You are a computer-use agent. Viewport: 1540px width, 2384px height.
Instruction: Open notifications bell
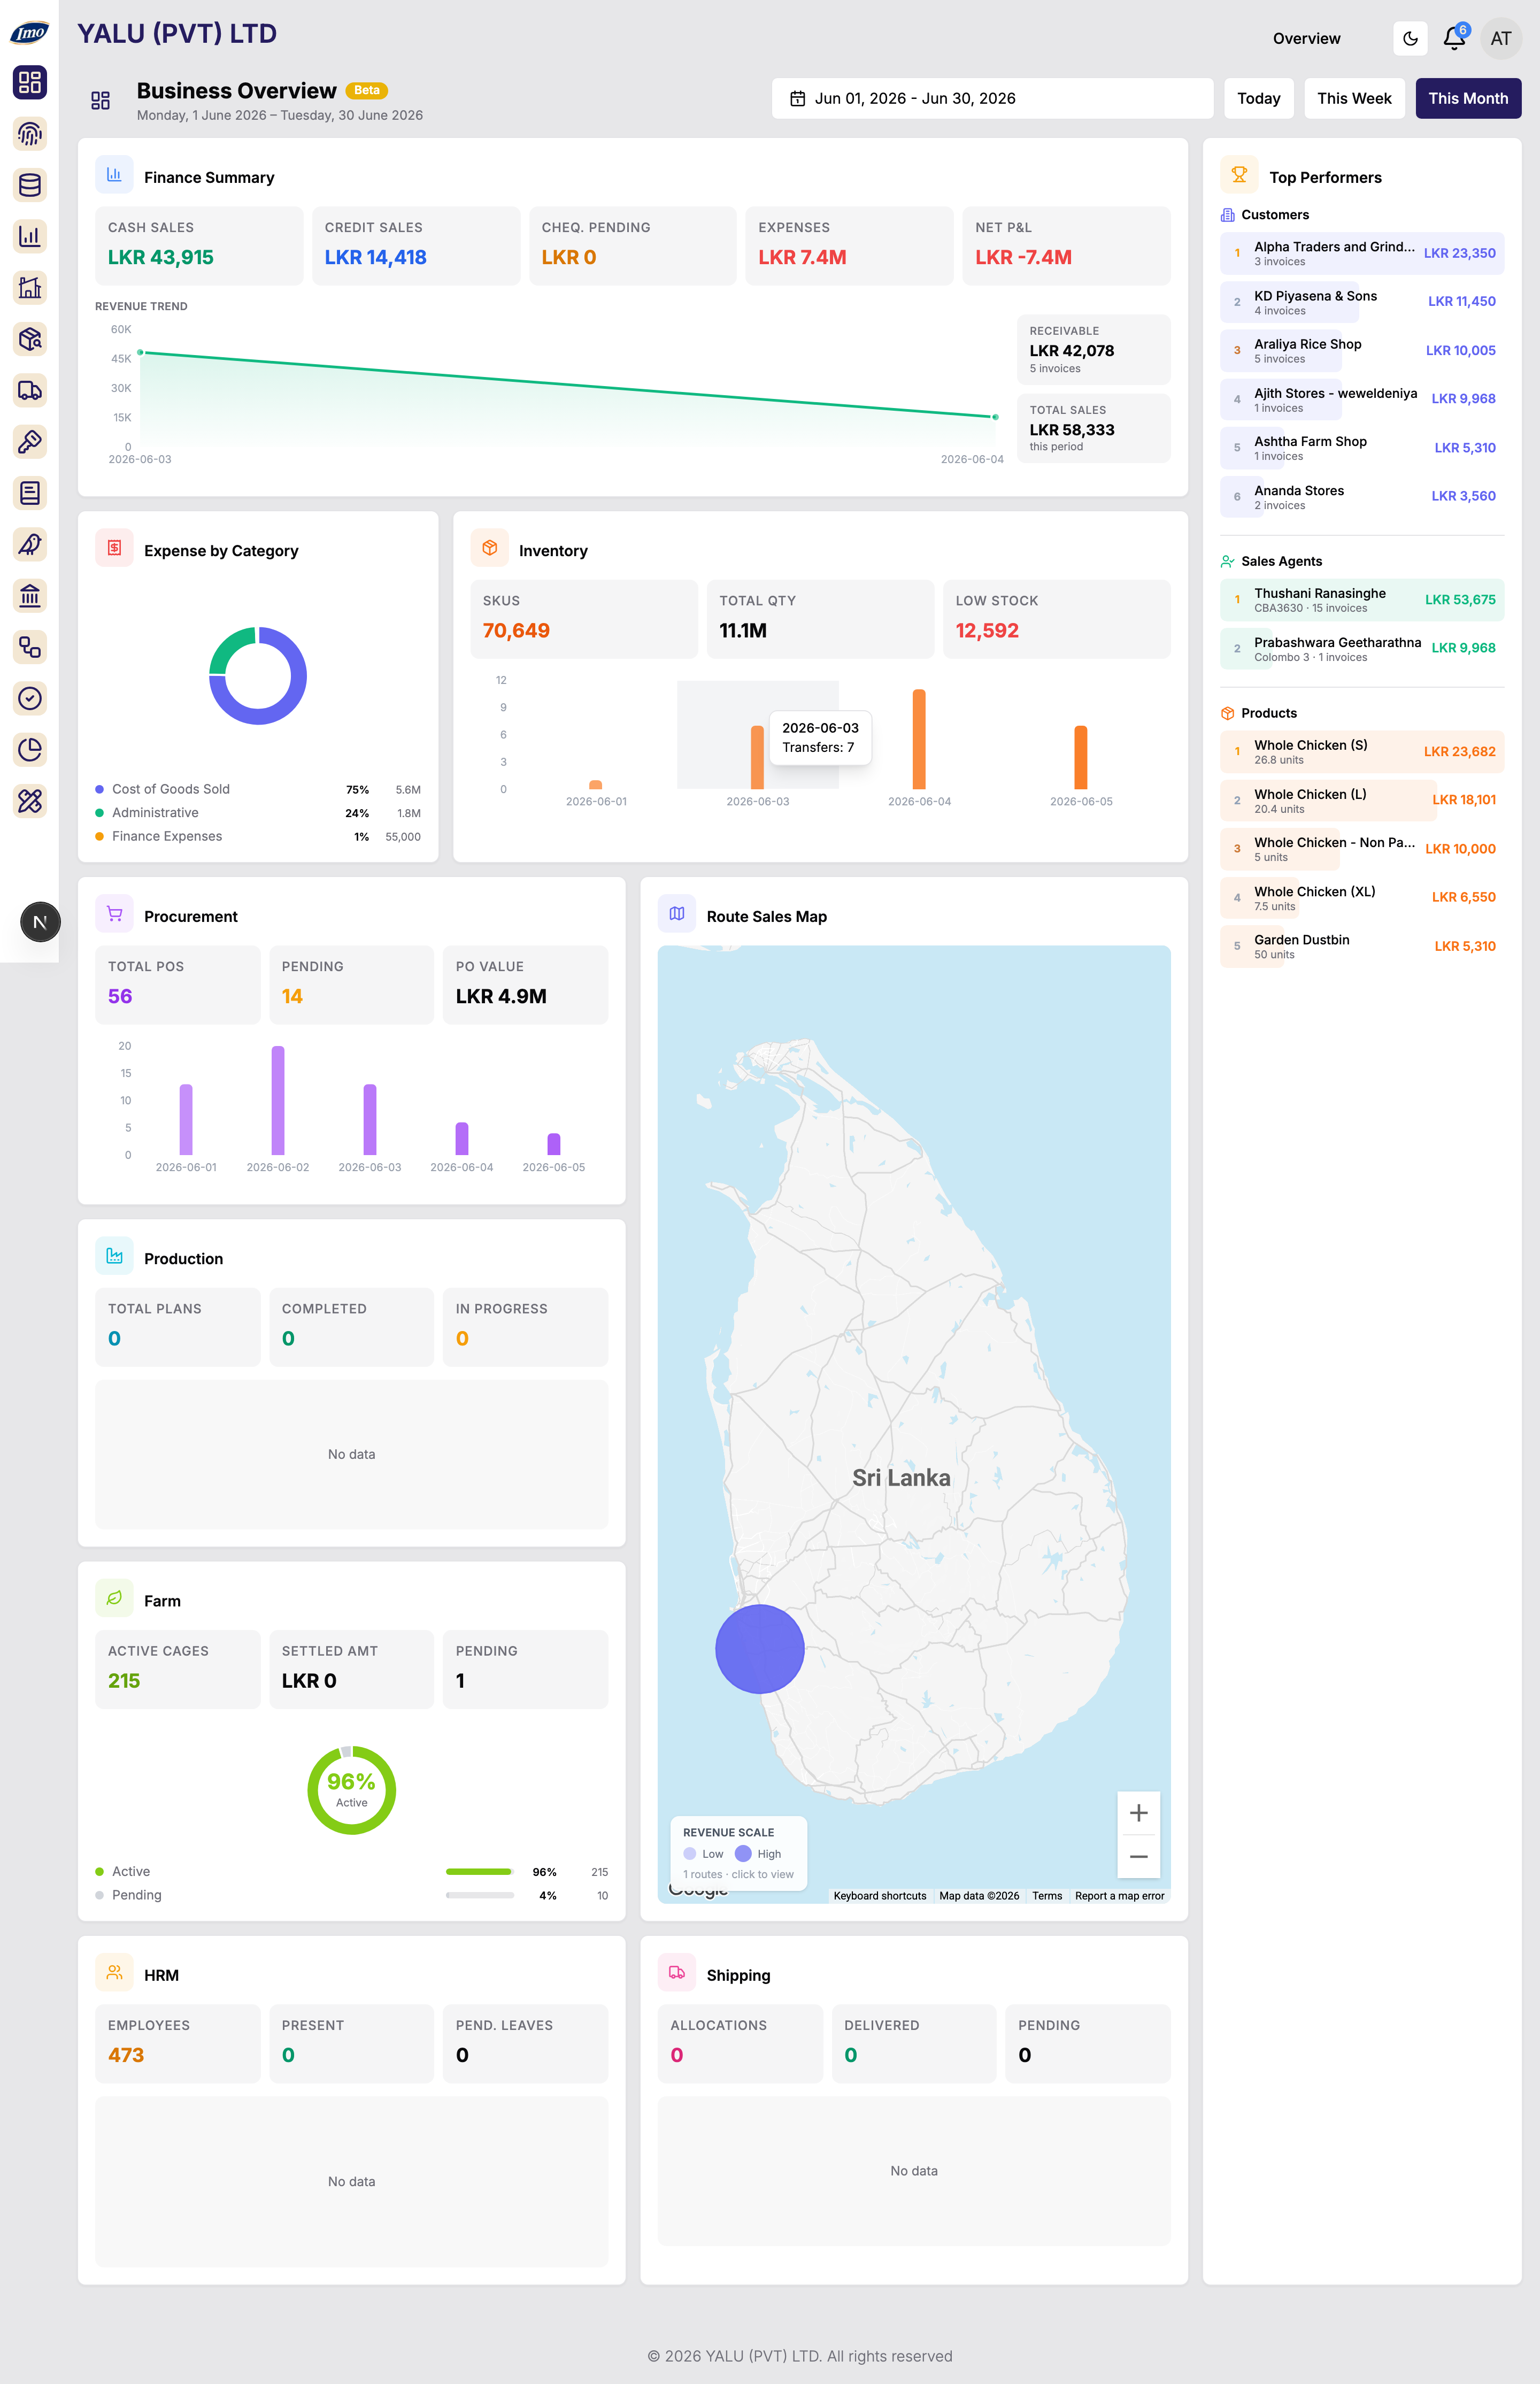point(1454,38)
